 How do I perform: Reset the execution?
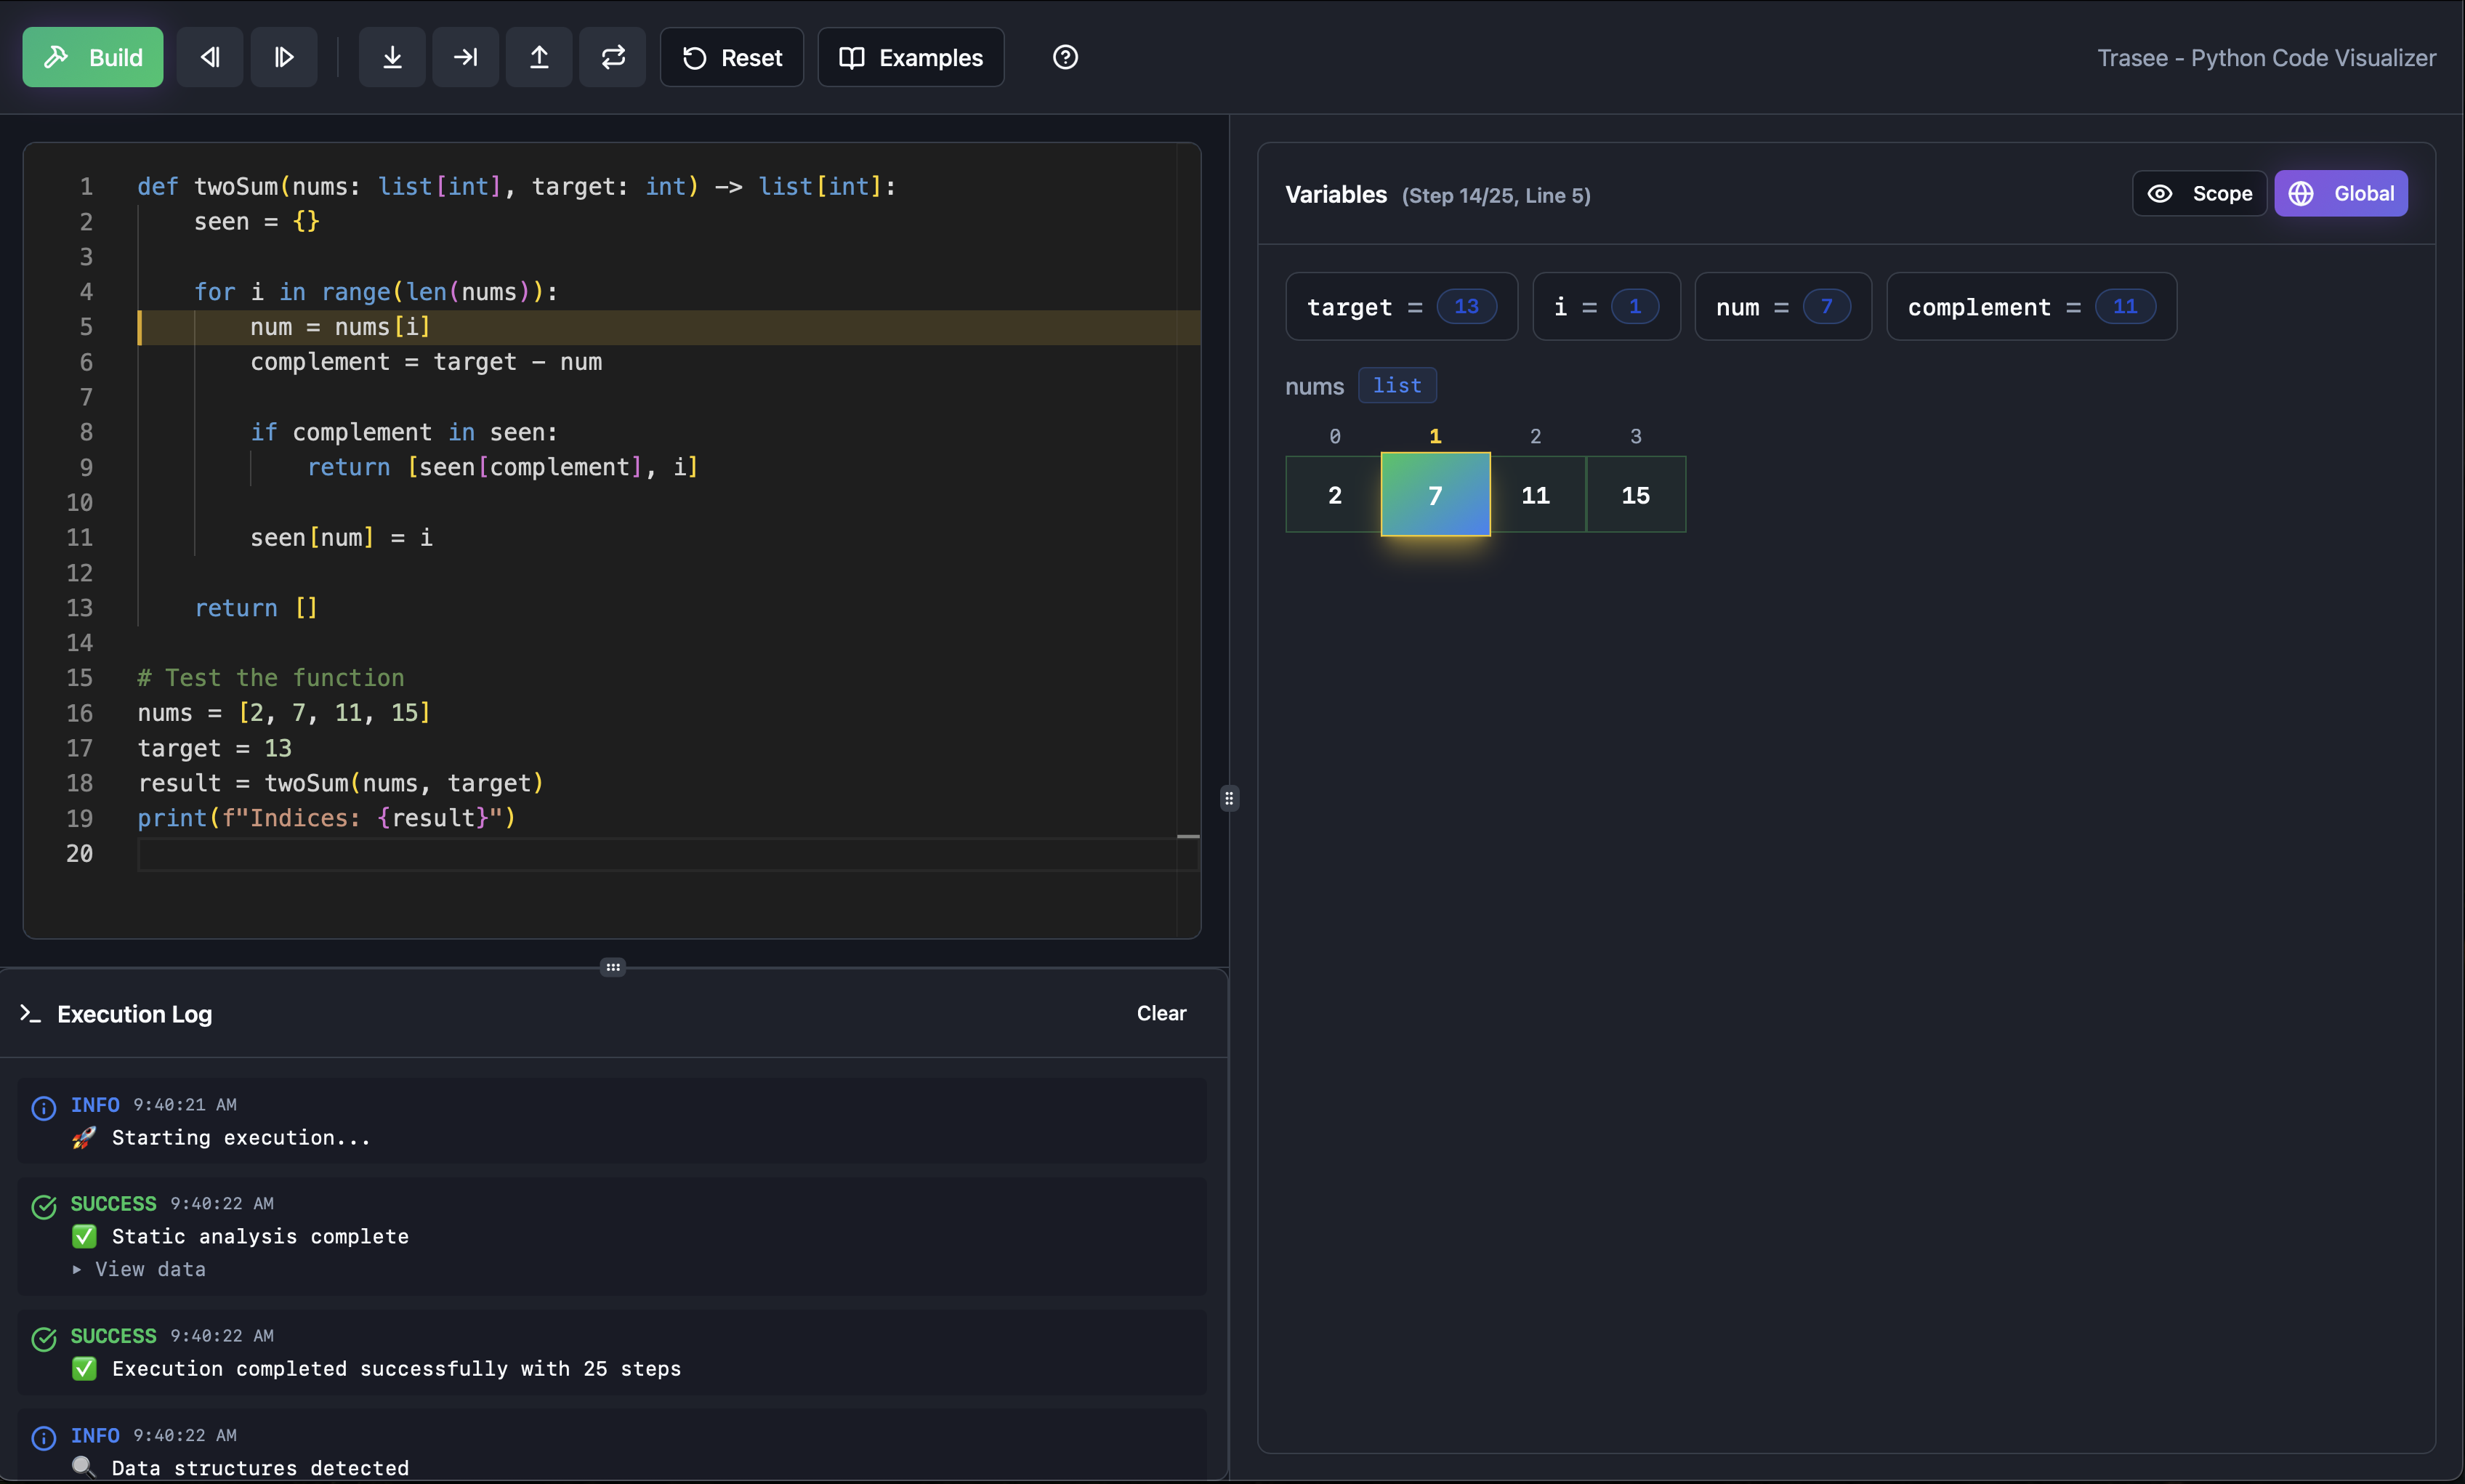coord(732,57)
